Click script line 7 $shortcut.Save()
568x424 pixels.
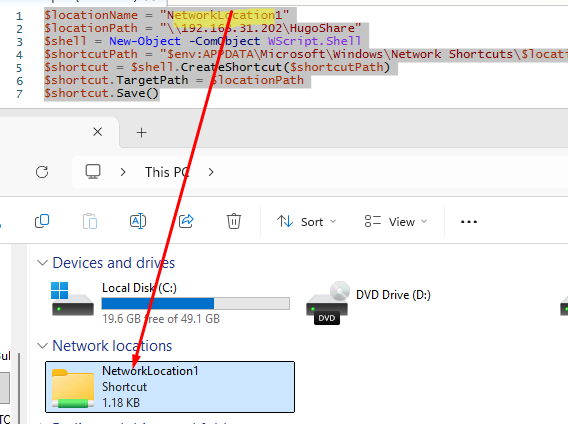pos(101,93)
